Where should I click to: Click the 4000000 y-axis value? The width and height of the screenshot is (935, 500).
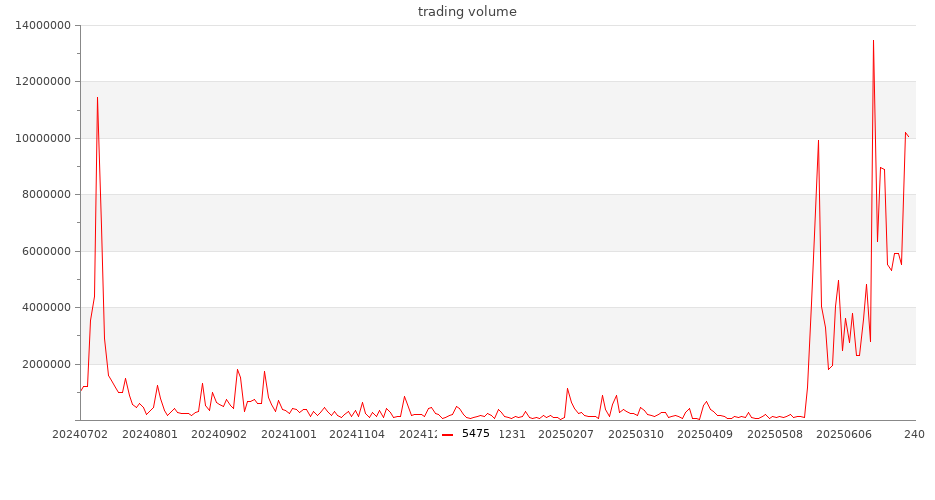[45, 308]
